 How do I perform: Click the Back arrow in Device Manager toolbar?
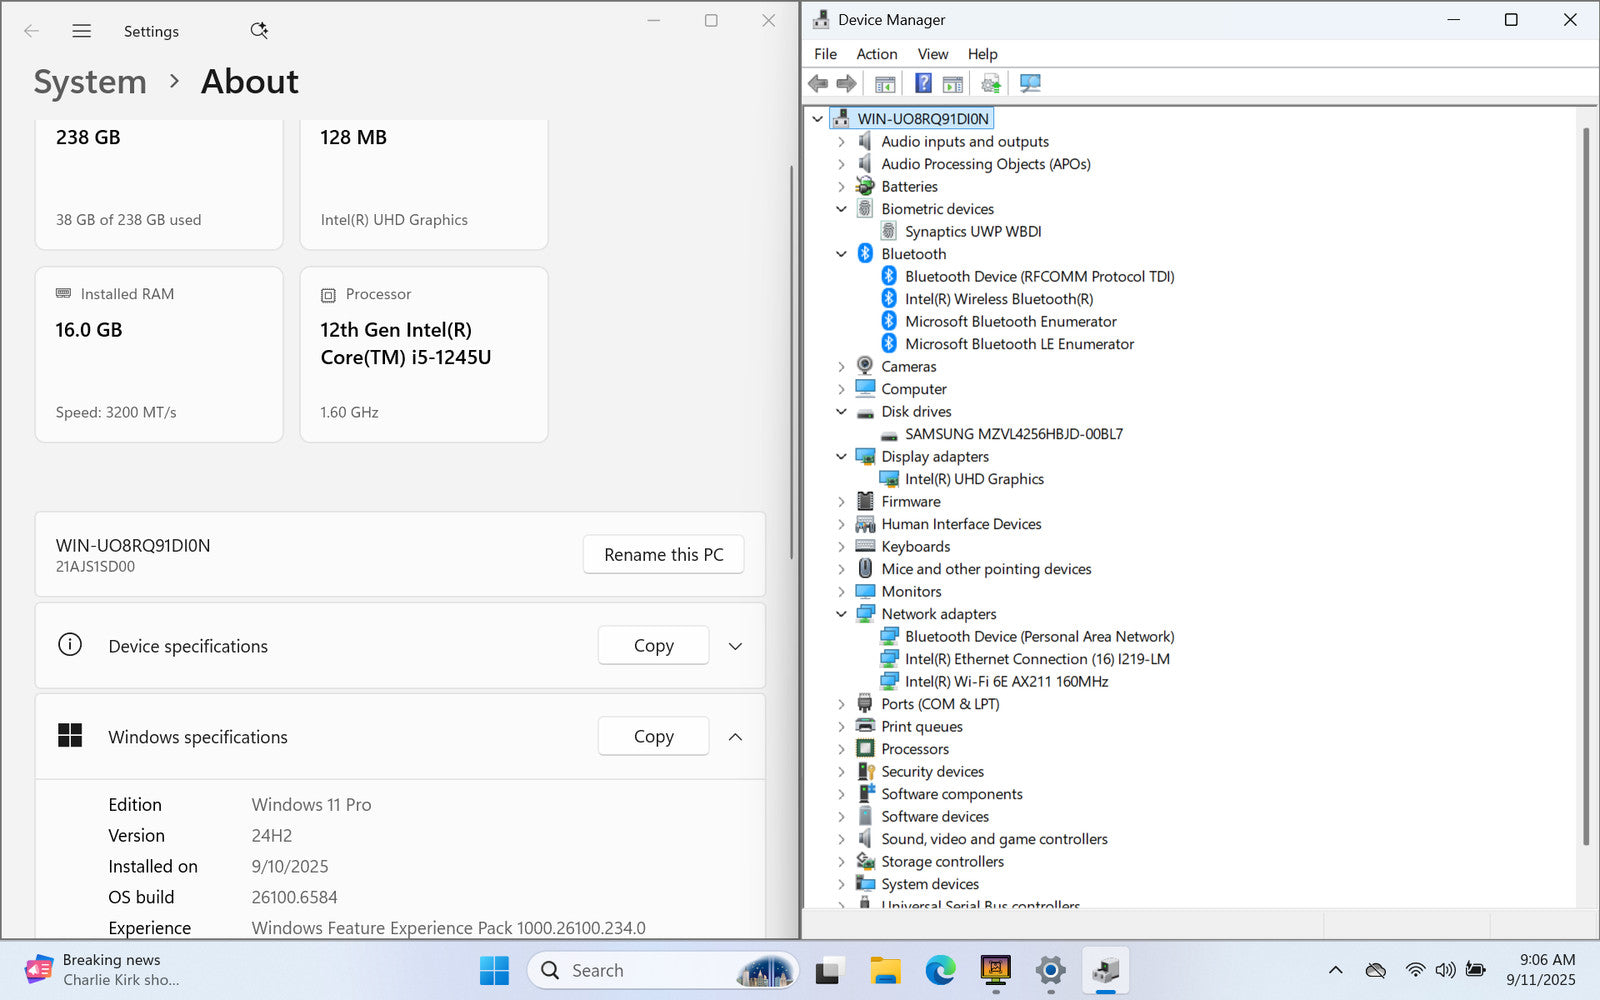point(818,83)
